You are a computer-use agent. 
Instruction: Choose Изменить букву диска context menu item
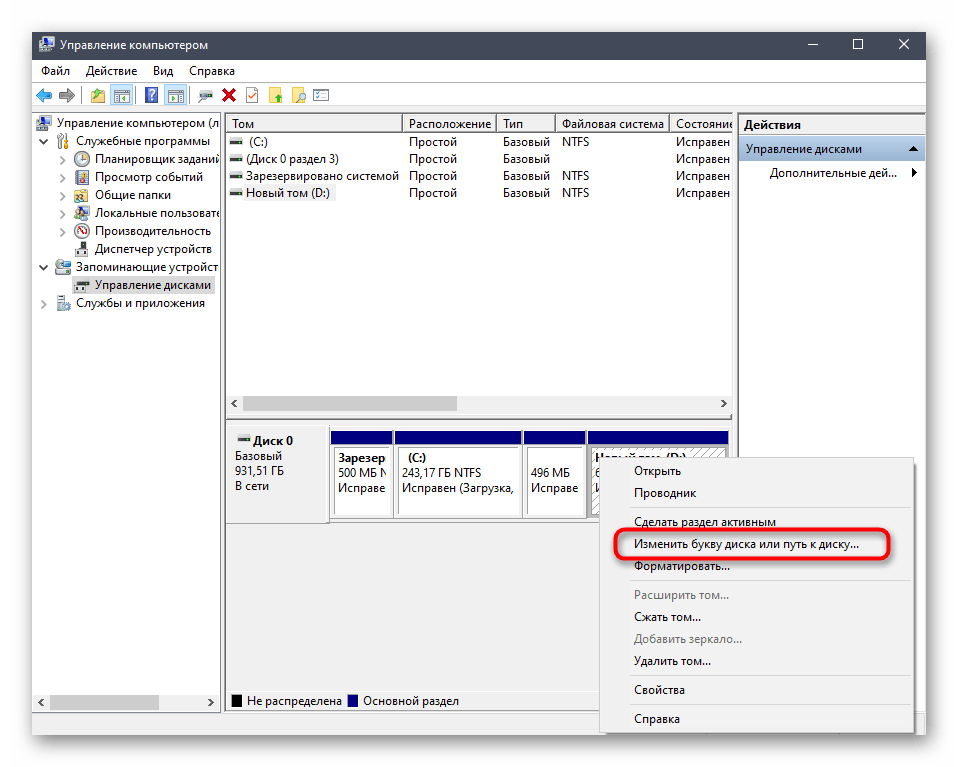pos(745,545)
